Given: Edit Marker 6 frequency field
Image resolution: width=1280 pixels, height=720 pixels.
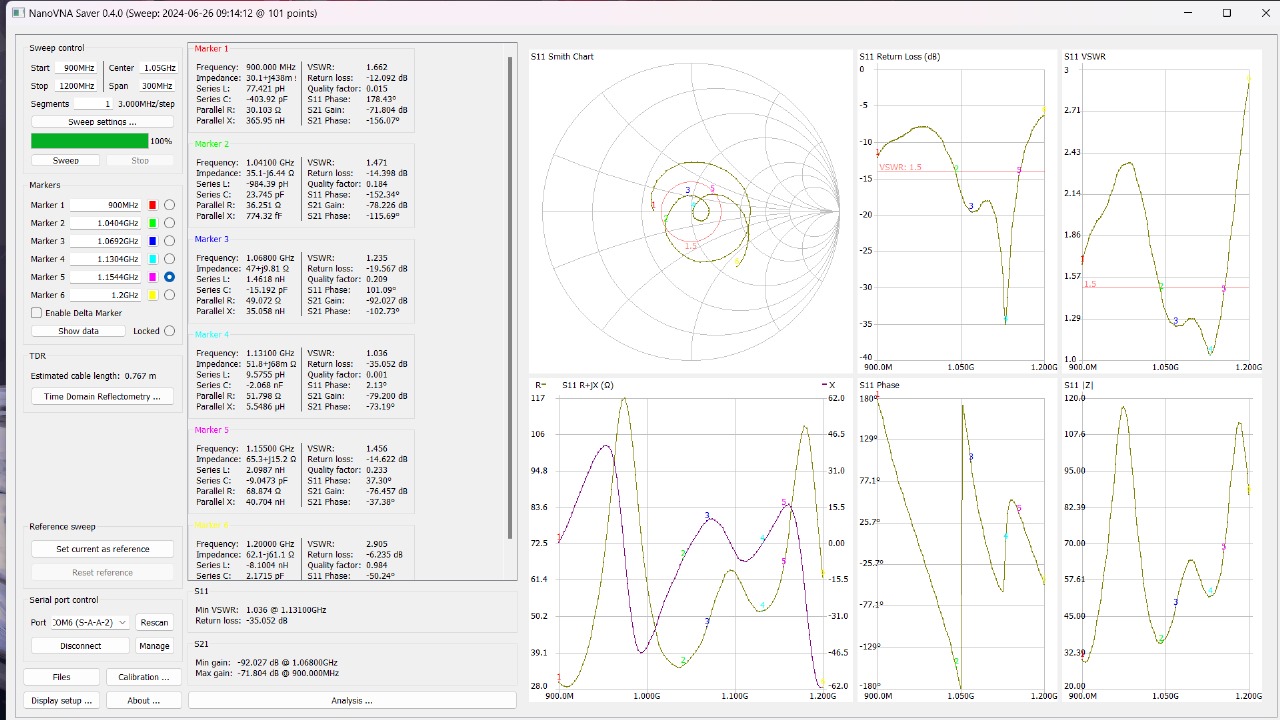Looking at the screenshot, I should [106, 295].
